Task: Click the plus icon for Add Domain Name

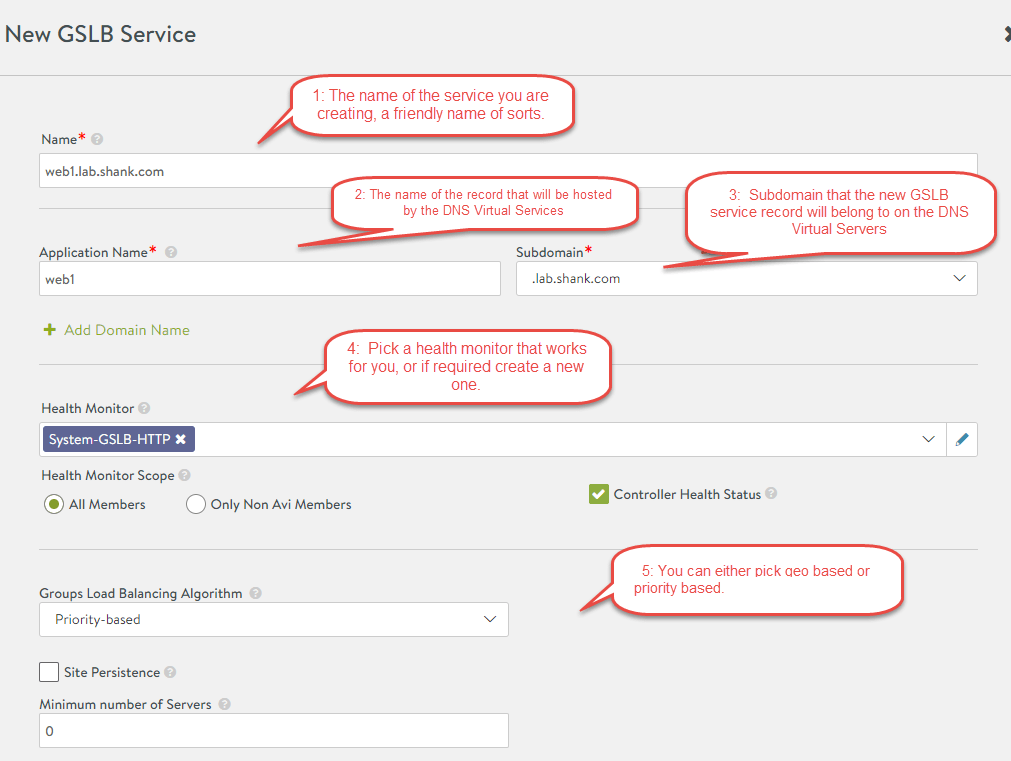Action: (x=50, y=330)
